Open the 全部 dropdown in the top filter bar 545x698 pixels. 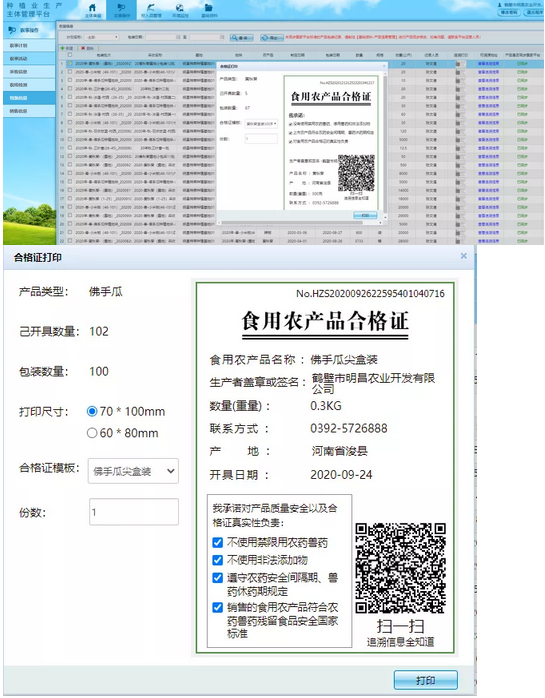coord(102,37)
